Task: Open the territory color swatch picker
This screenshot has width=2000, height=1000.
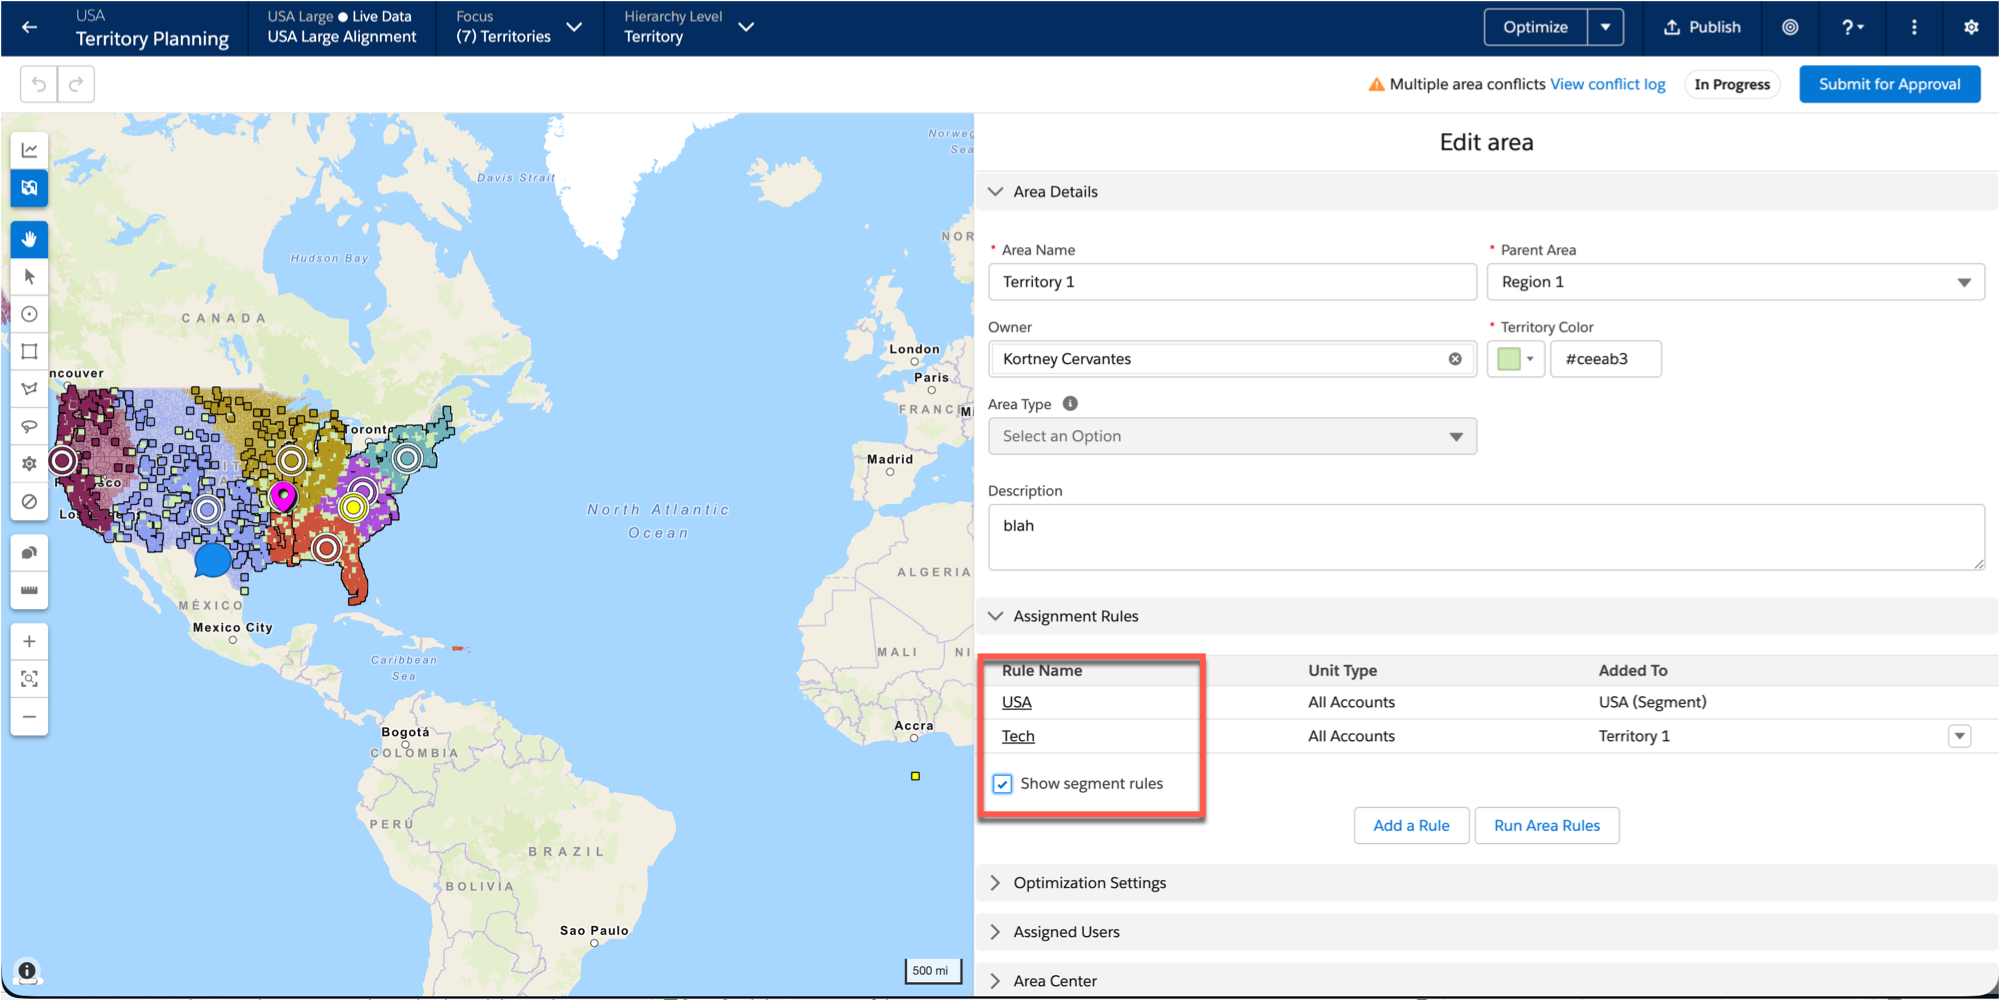Action: pyautogui.click(x=1516, y=359)
